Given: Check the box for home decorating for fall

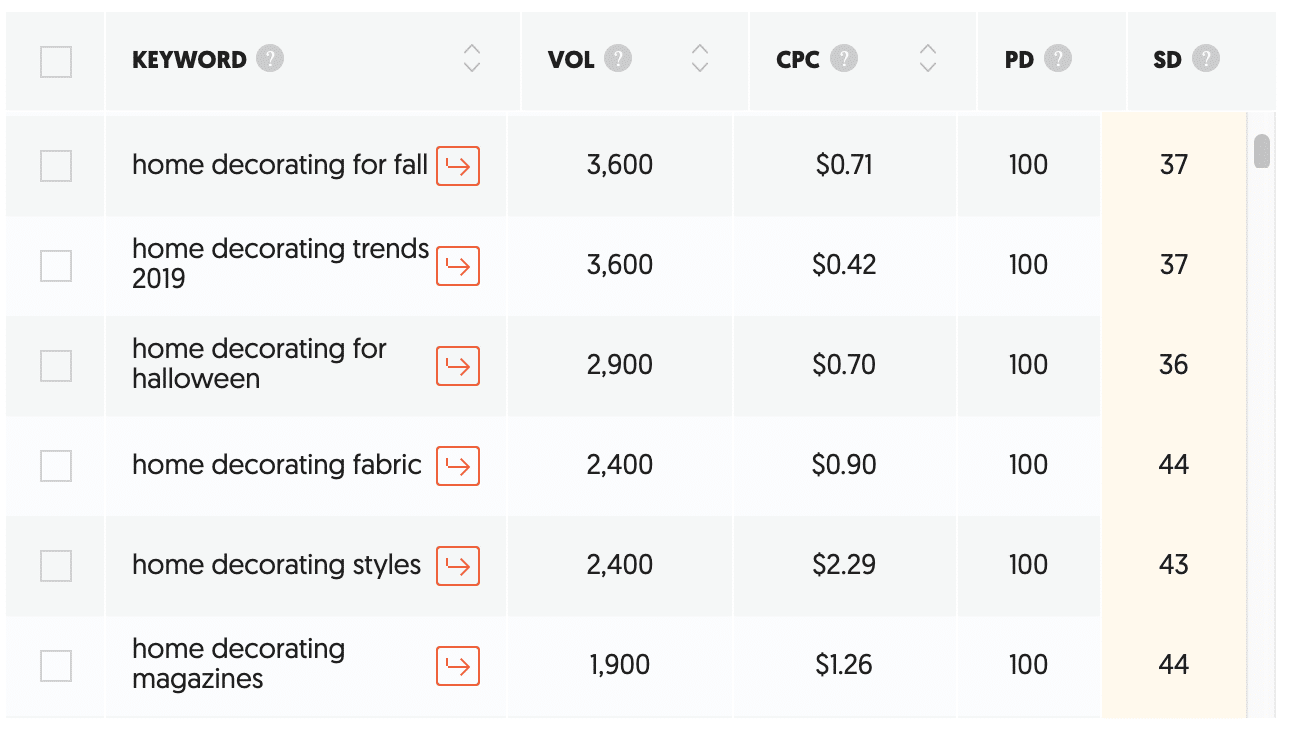Looking at the screenshot, I should click(x=56, y=166).
